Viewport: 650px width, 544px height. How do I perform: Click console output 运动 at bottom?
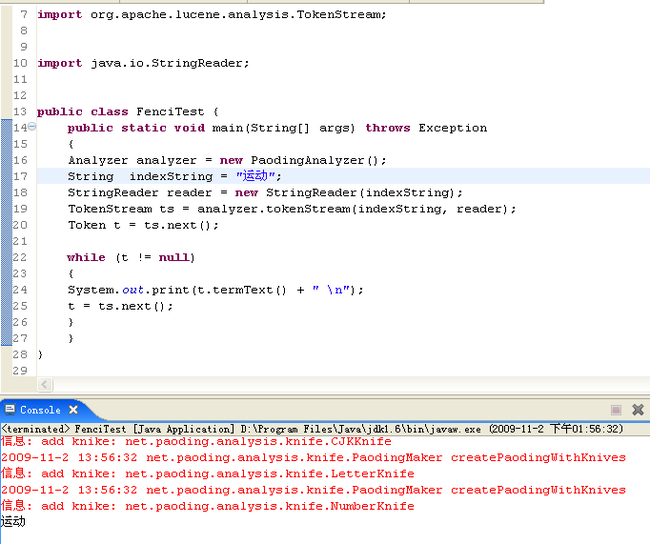(13, 521)
